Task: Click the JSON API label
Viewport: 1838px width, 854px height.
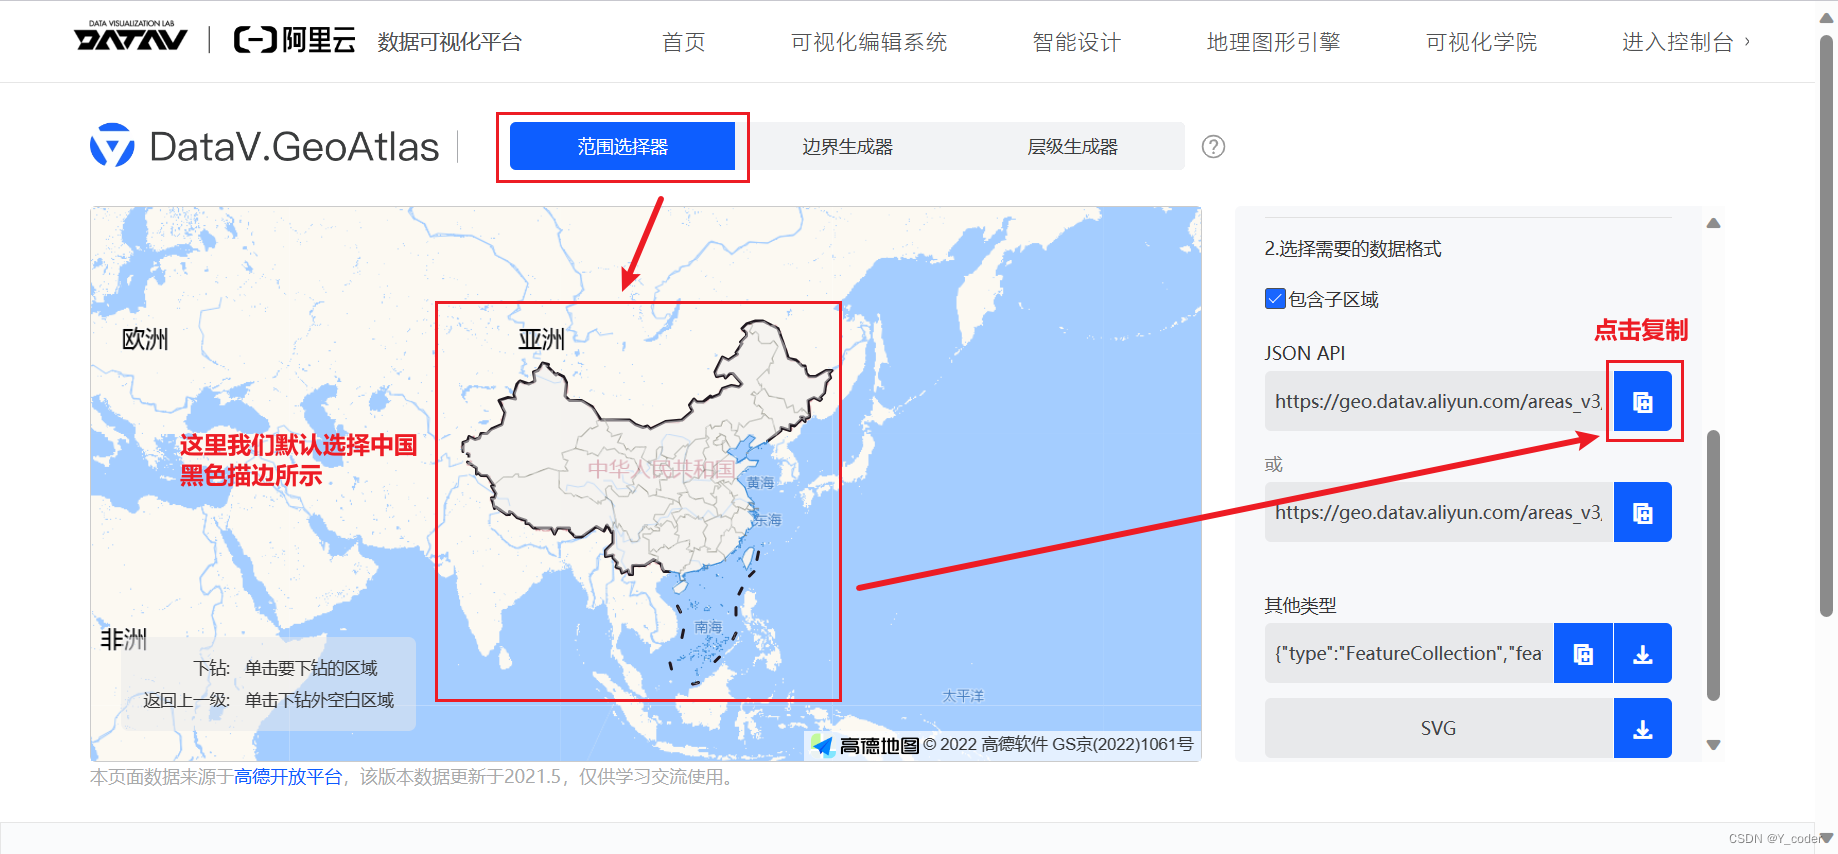Action: pos(1305,353)
